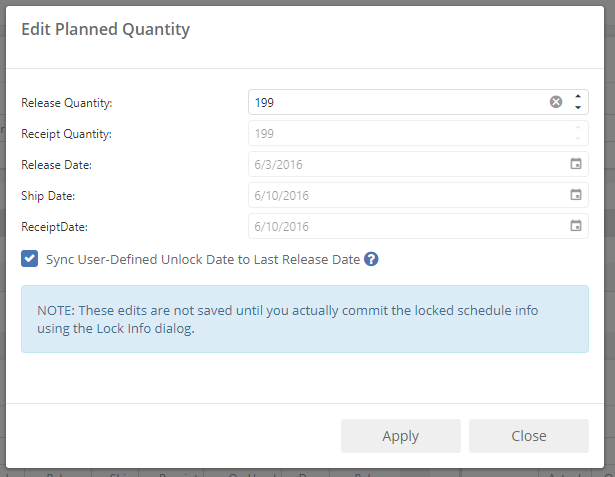Viewport: 615px width, 477px height.
Task: Close the Edit Planned Quantity dialog
Action: pos(529,436)
